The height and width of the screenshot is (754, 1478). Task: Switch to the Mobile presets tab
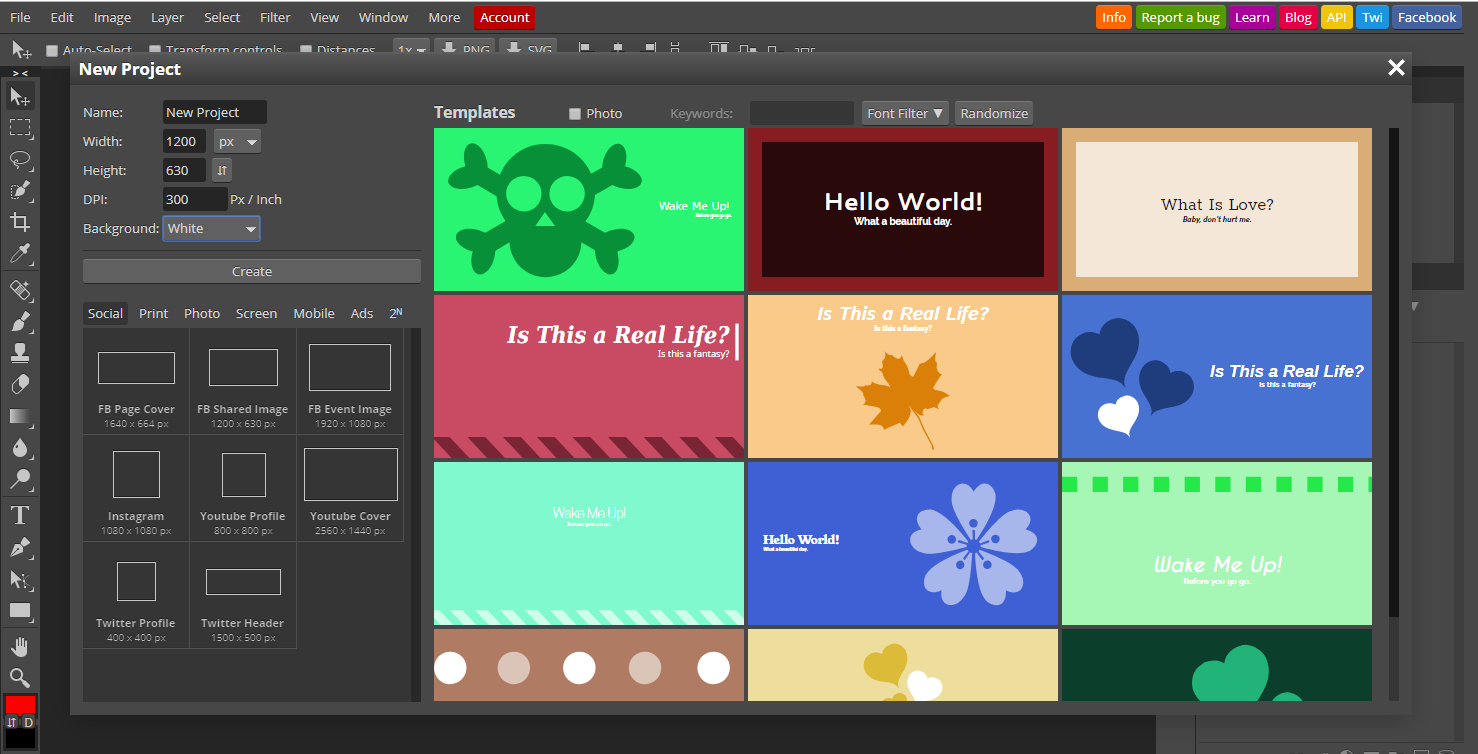coord(314,313)
